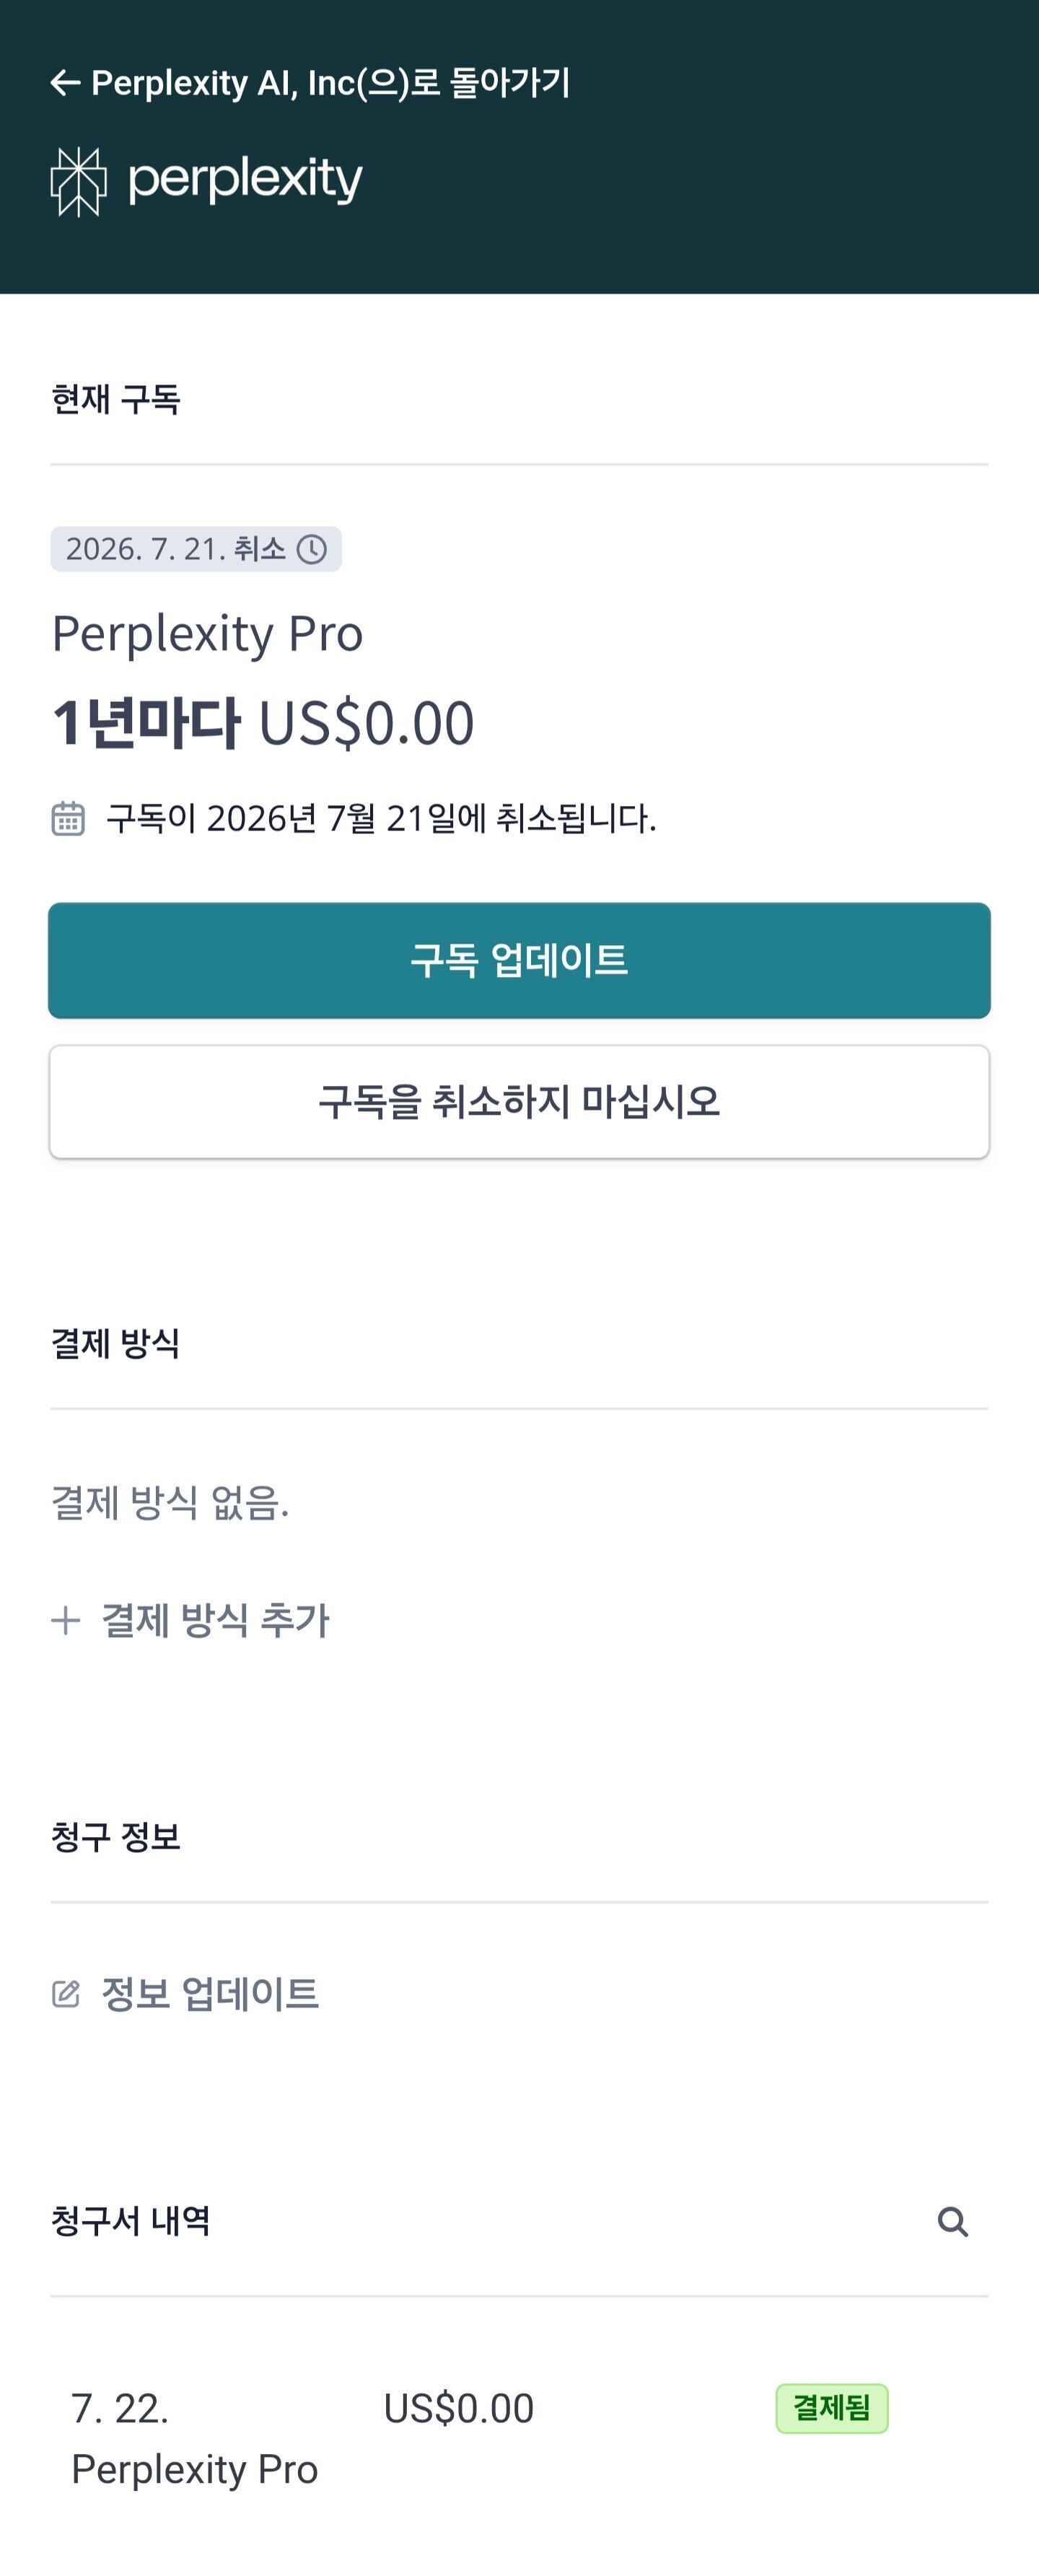Click Perplexity Pro invoice description
The width and height of the screenshot is (1039, 2576).
pyautogui.click(x=195, y=2469)
